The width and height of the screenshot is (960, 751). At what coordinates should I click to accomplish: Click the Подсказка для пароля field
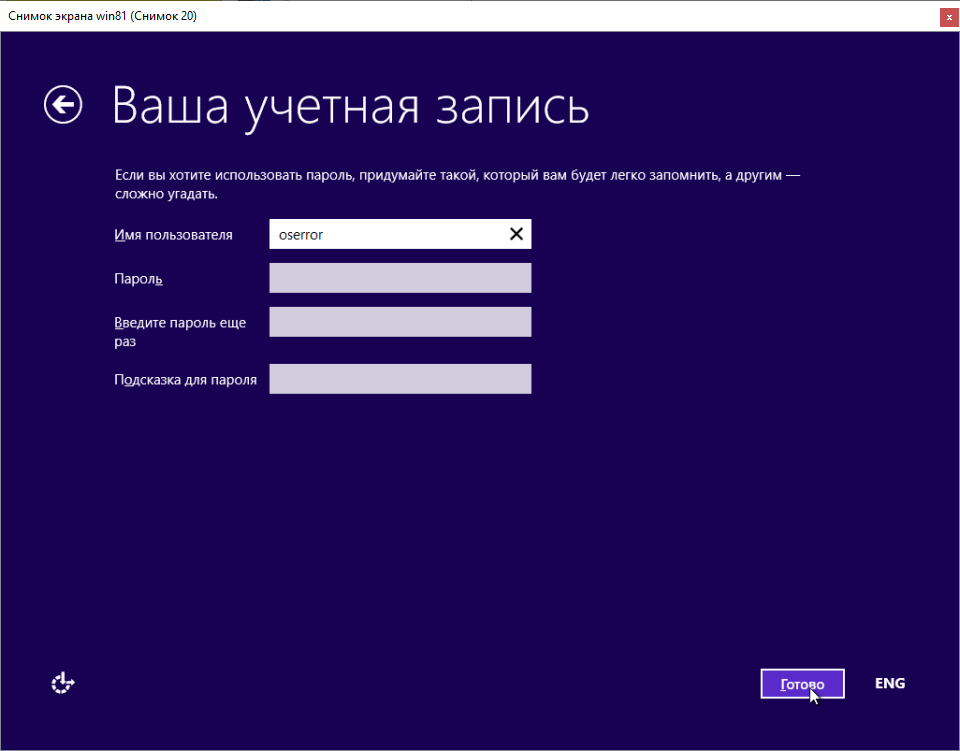coord(400,379)
